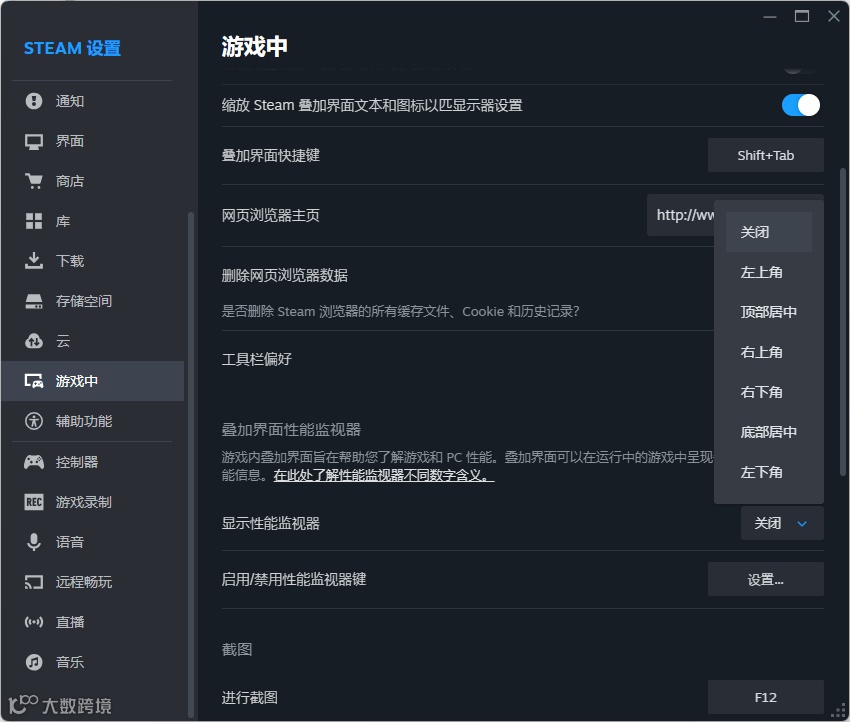Click the 存储空间 drive icon
Viewport: 850px width, 722px height.
point(34,301)
